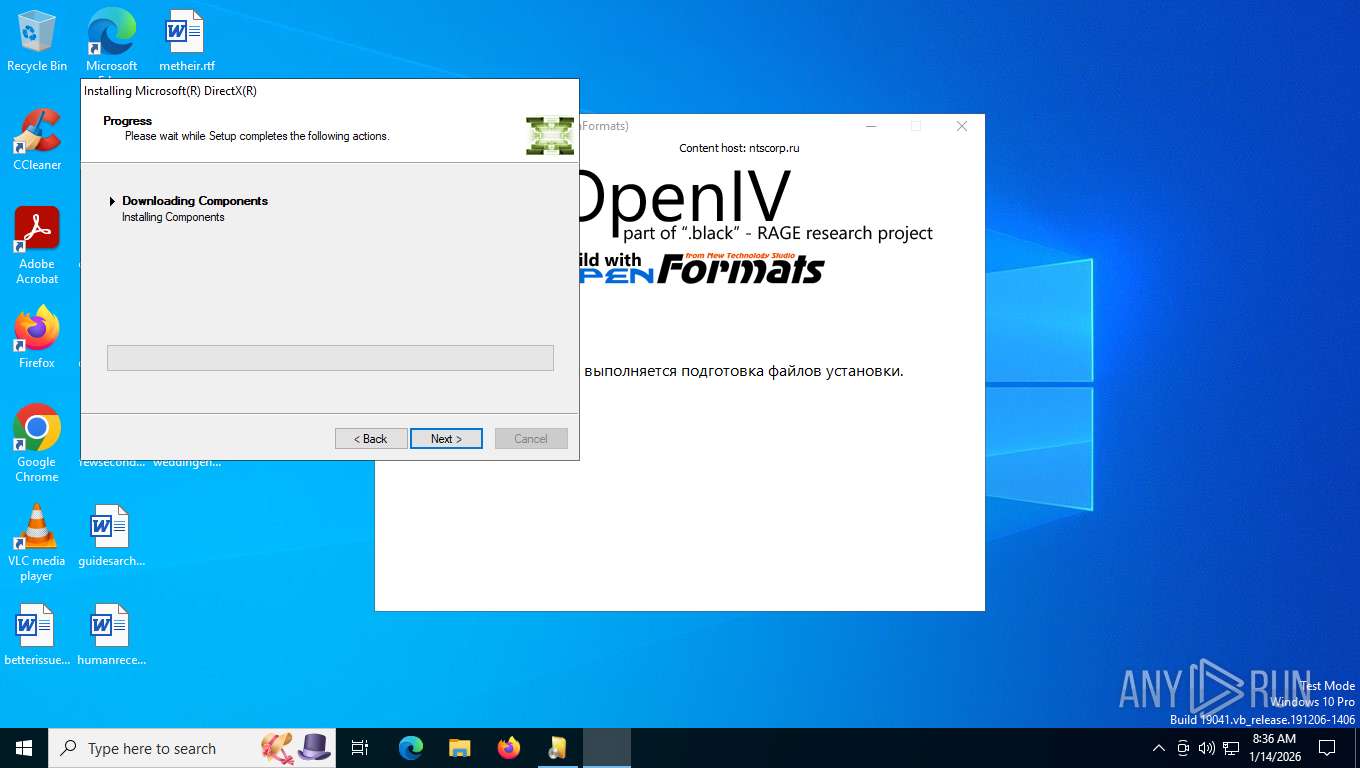Open File Explorer from the taskbar
The image size is (1360, 768).
pos(459,748)
